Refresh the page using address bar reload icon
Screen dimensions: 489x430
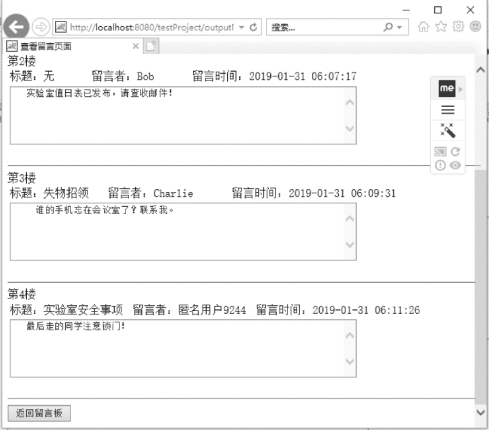tap(253, 27)
